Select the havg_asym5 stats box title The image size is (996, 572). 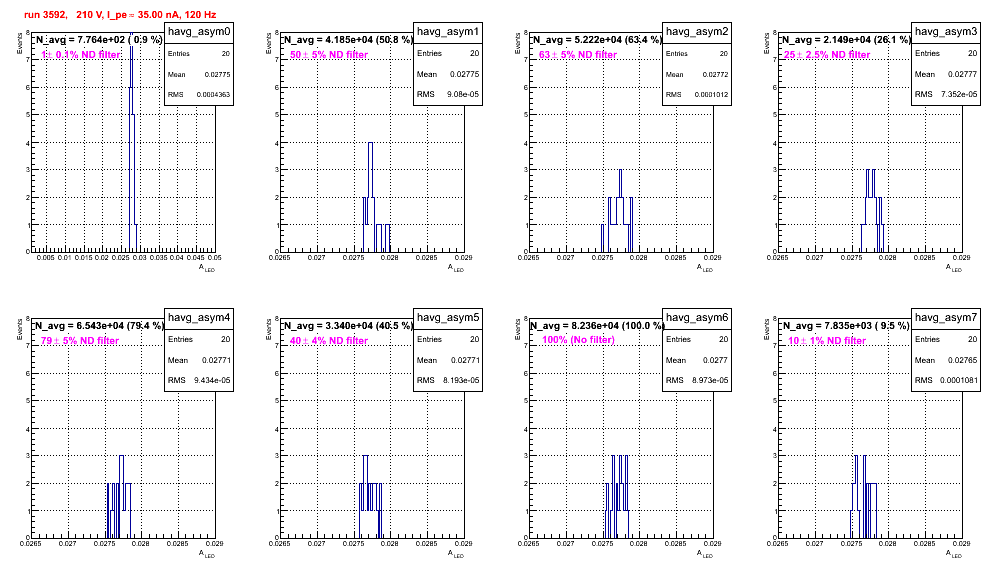448,318
